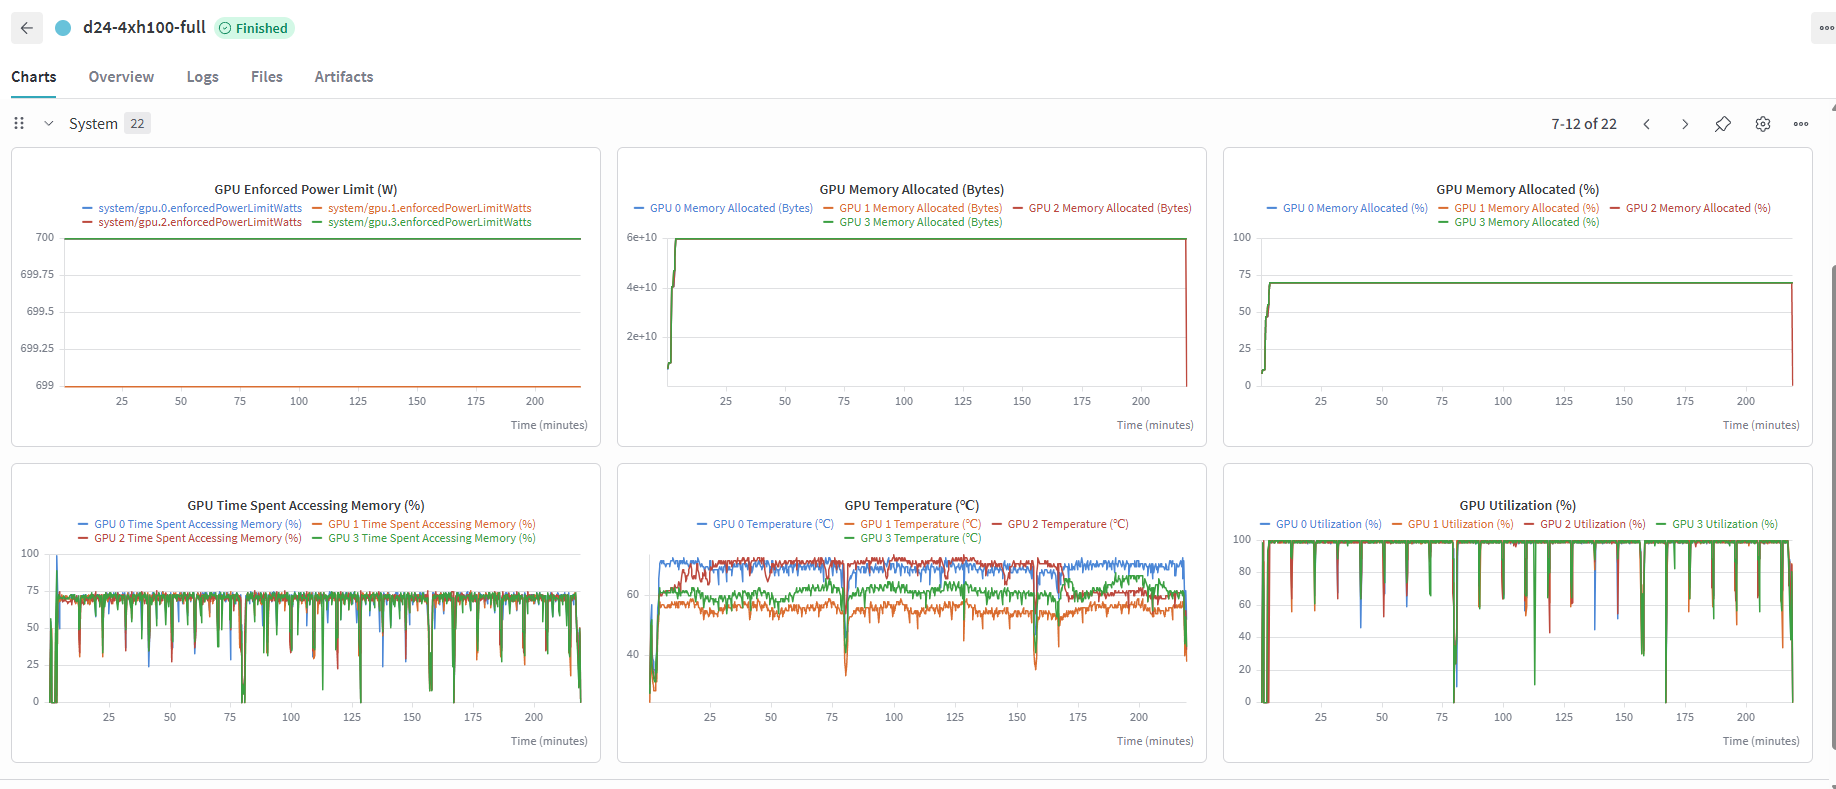Open the Overview tab
Image resolution: width=1836 pixels, height=789 pixels.
(121, 77)
